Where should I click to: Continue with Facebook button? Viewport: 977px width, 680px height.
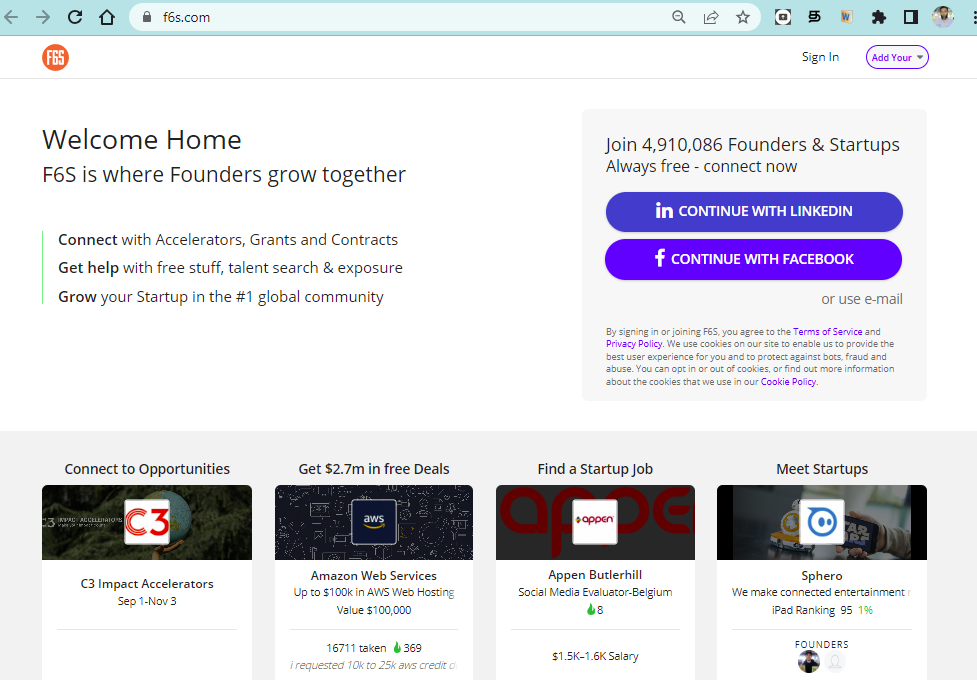coord(753,259)
